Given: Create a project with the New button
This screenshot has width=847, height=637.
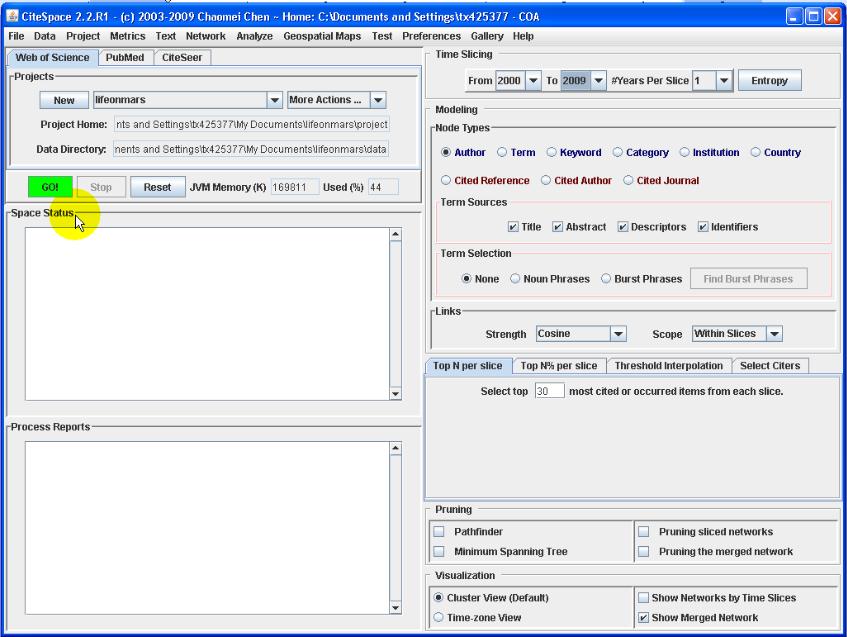Looking at the screenshot, I should coord(64,100).
